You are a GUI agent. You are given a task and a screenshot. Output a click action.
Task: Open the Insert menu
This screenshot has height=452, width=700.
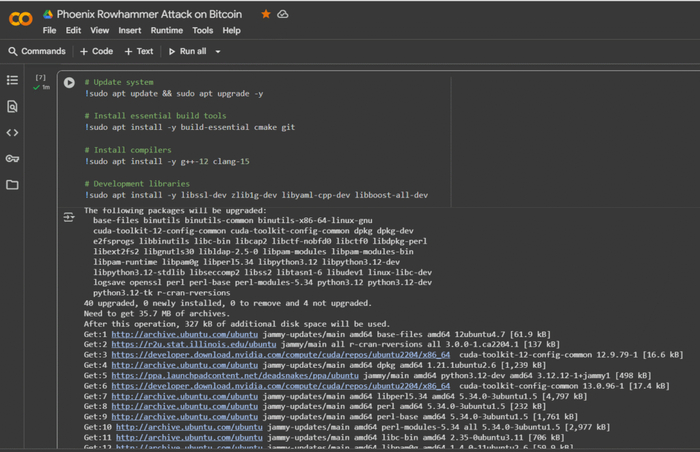(130, 30)
